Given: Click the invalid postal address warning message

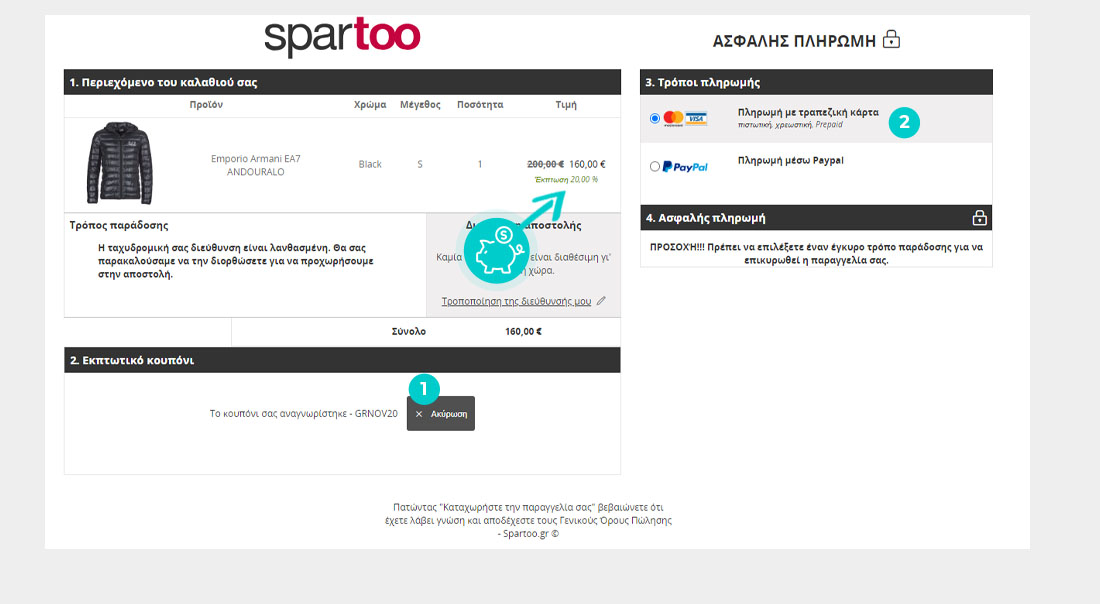Looking at the screenshot, I should click(x=236, y=261).
